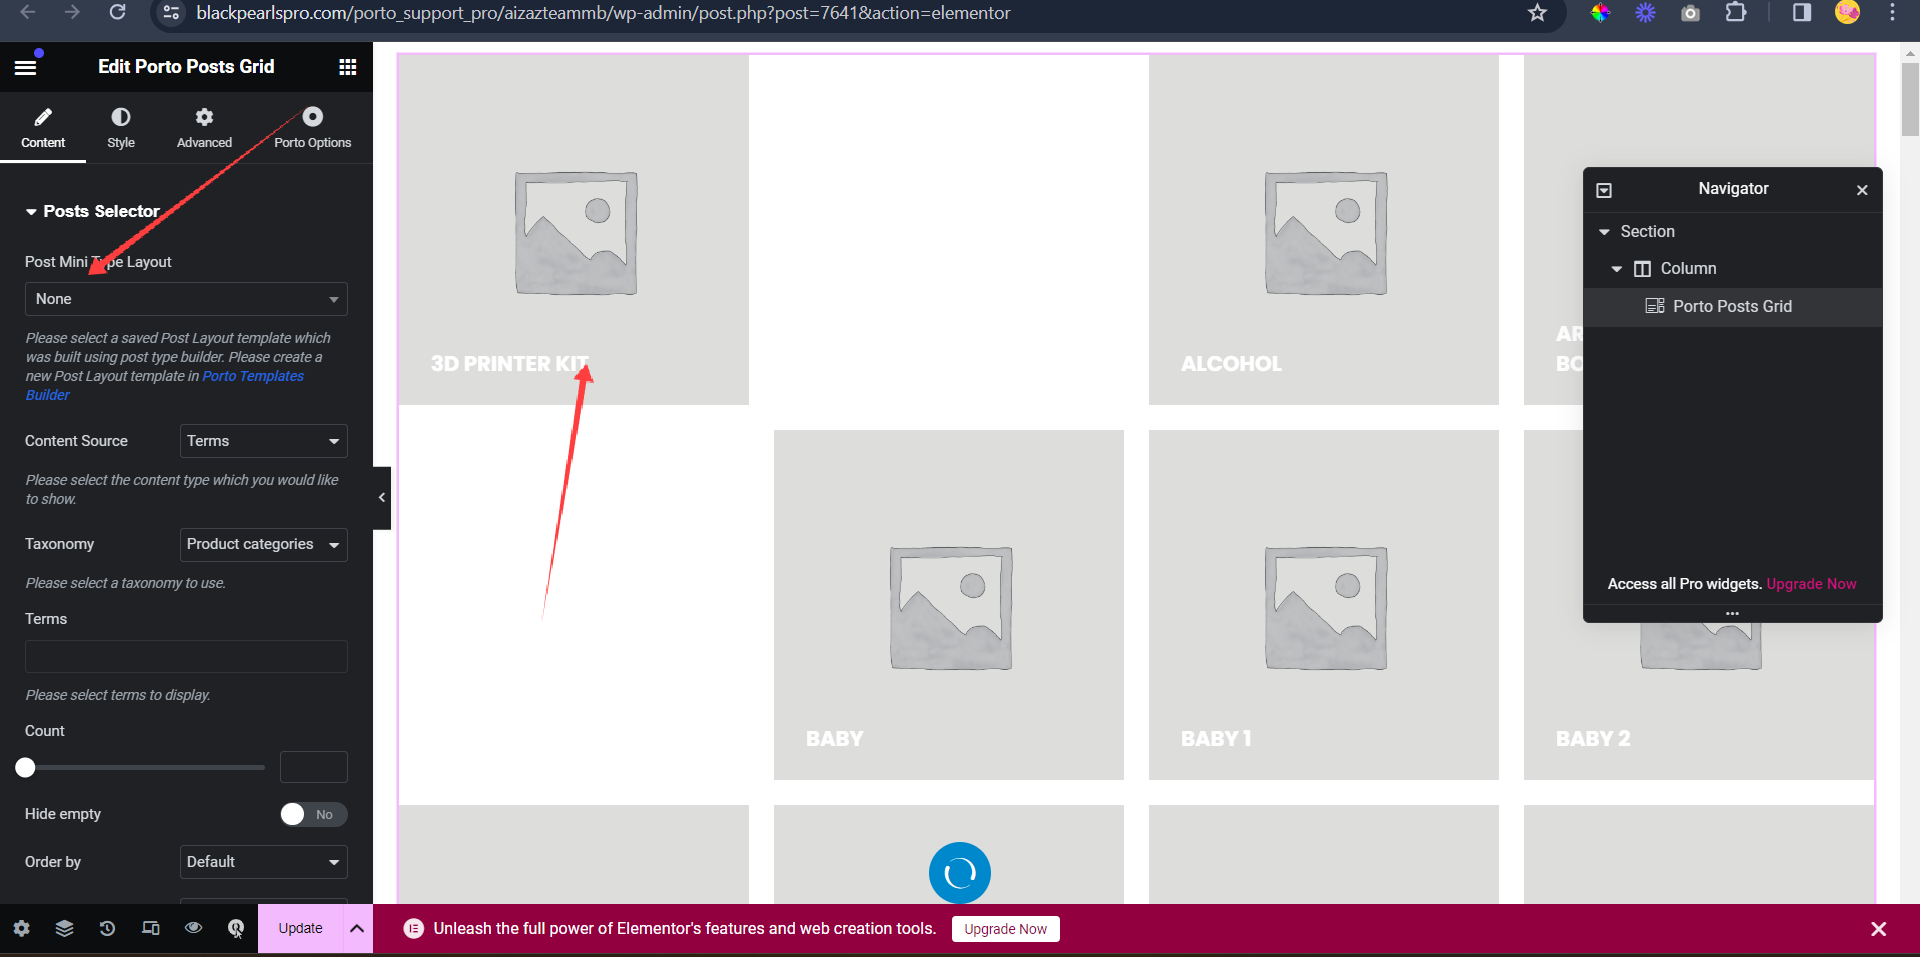This screenshot has height=957, width=1920.
Task: Open the Extensions puzzle icon
Action: pyautogui.click(x=1736, y=13)
